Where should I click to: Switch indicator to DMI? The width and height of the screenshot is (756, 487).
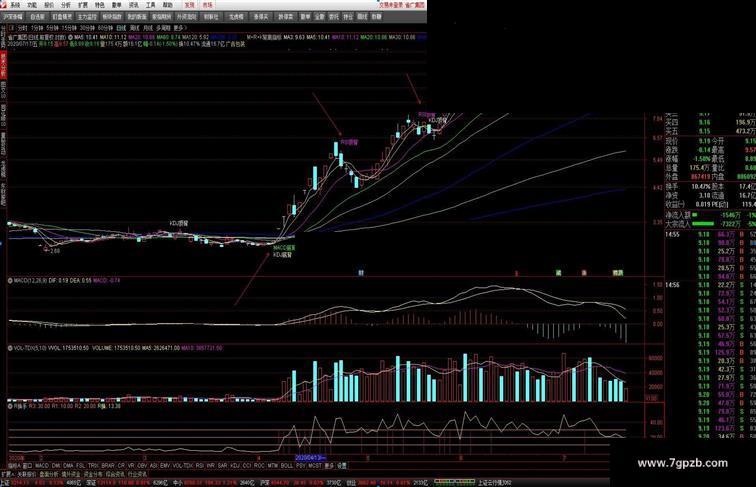[x=56, y=466]
